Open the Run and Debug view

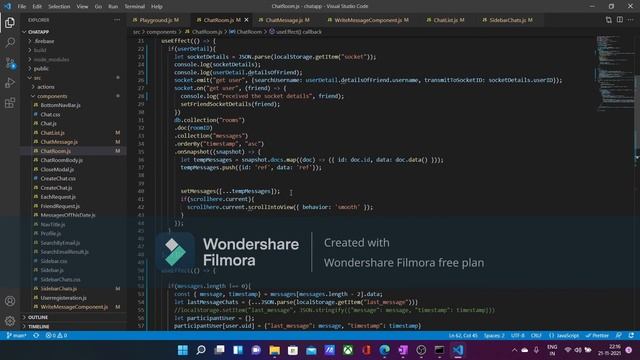coord(10,82)
